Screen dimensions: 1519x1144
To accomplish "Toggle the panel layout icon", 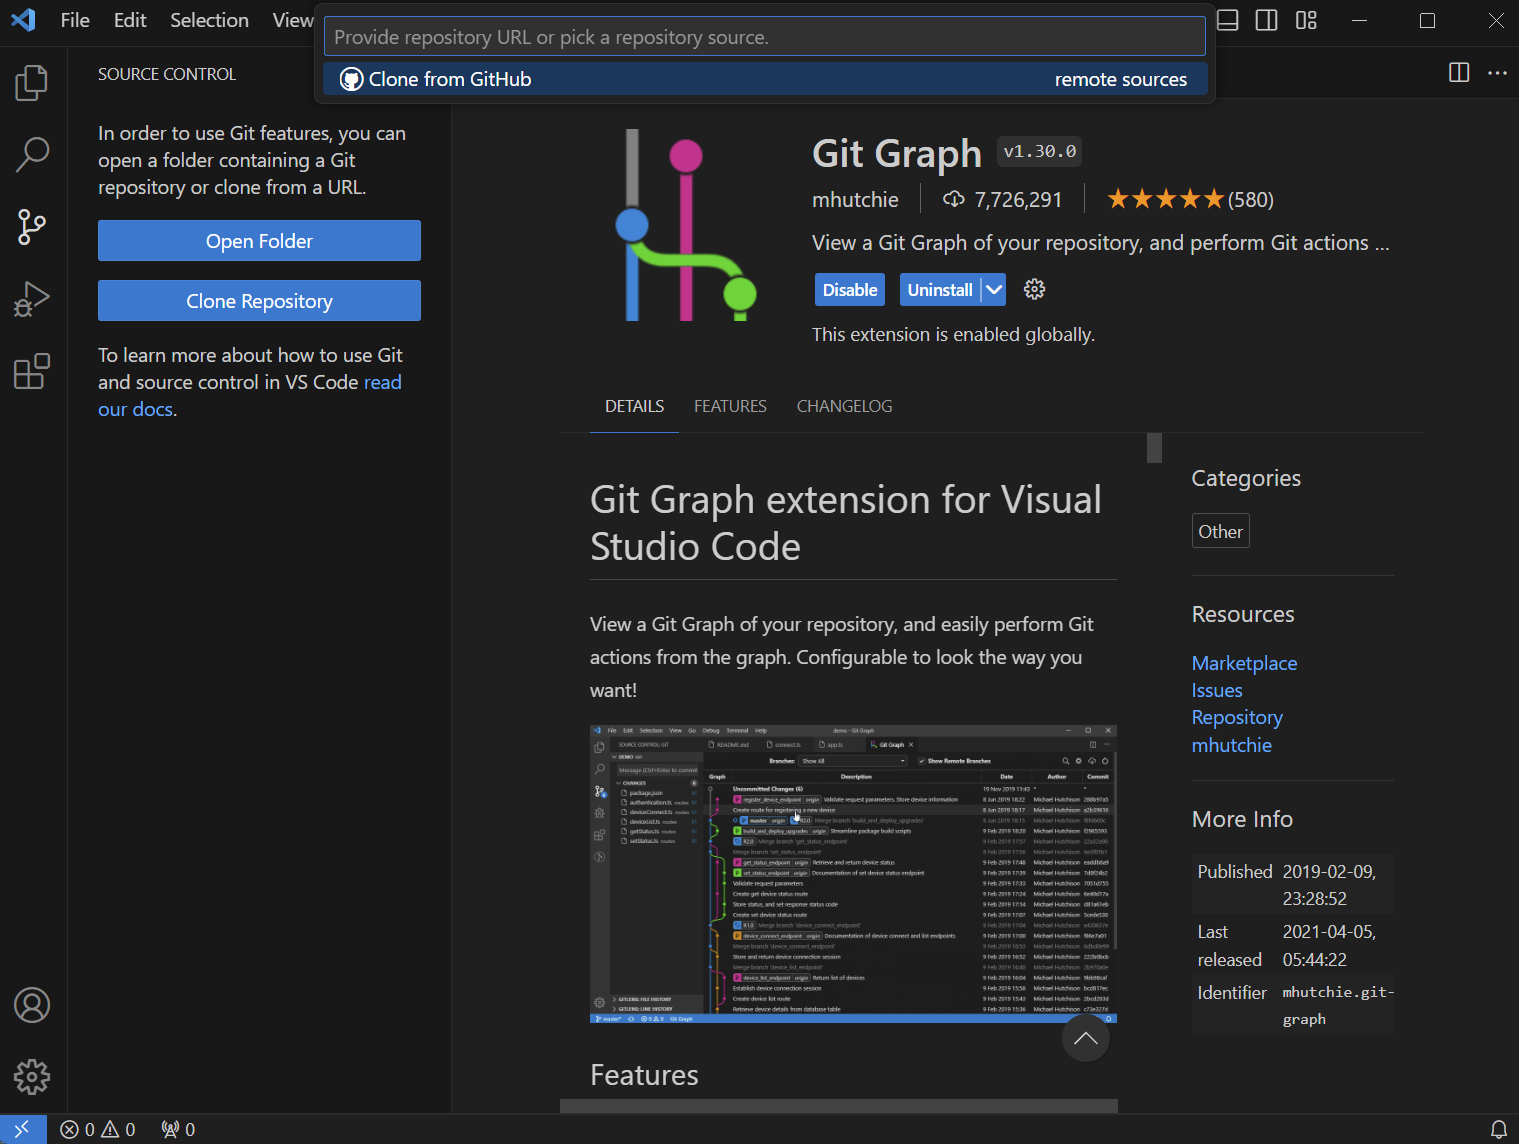I will click(x=1228, y=20).
